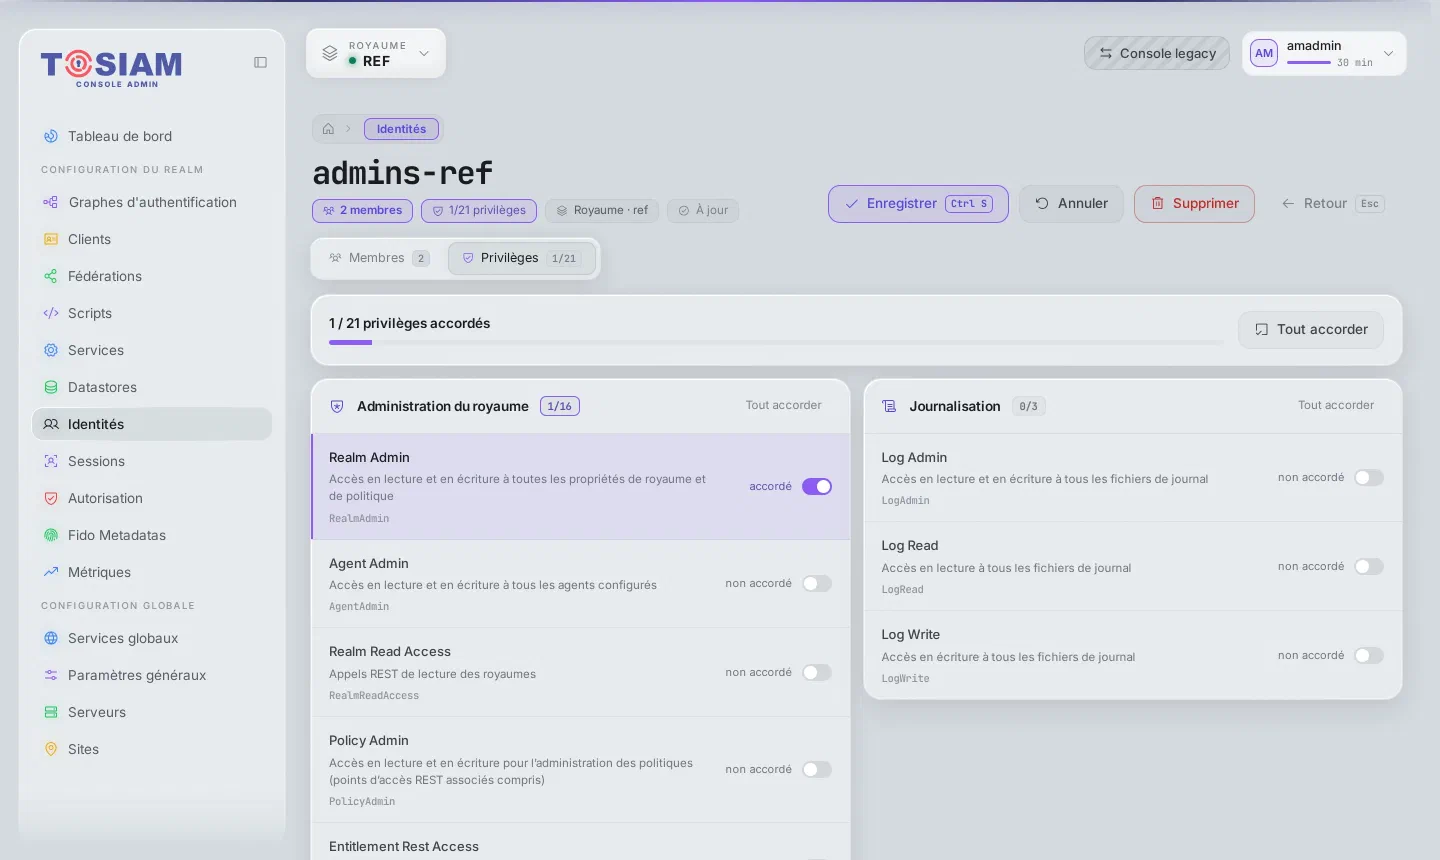Click the Datastores database icon
The width and height of the screenshot is (1440, 860).
51,387
